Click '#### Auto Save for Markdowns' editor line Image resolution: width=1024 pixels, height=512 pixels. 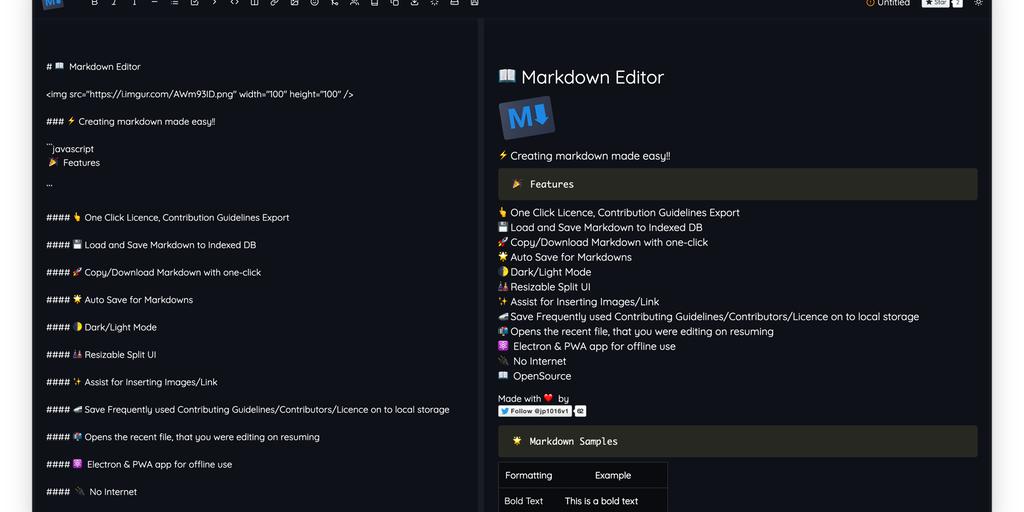pos(120,300)
